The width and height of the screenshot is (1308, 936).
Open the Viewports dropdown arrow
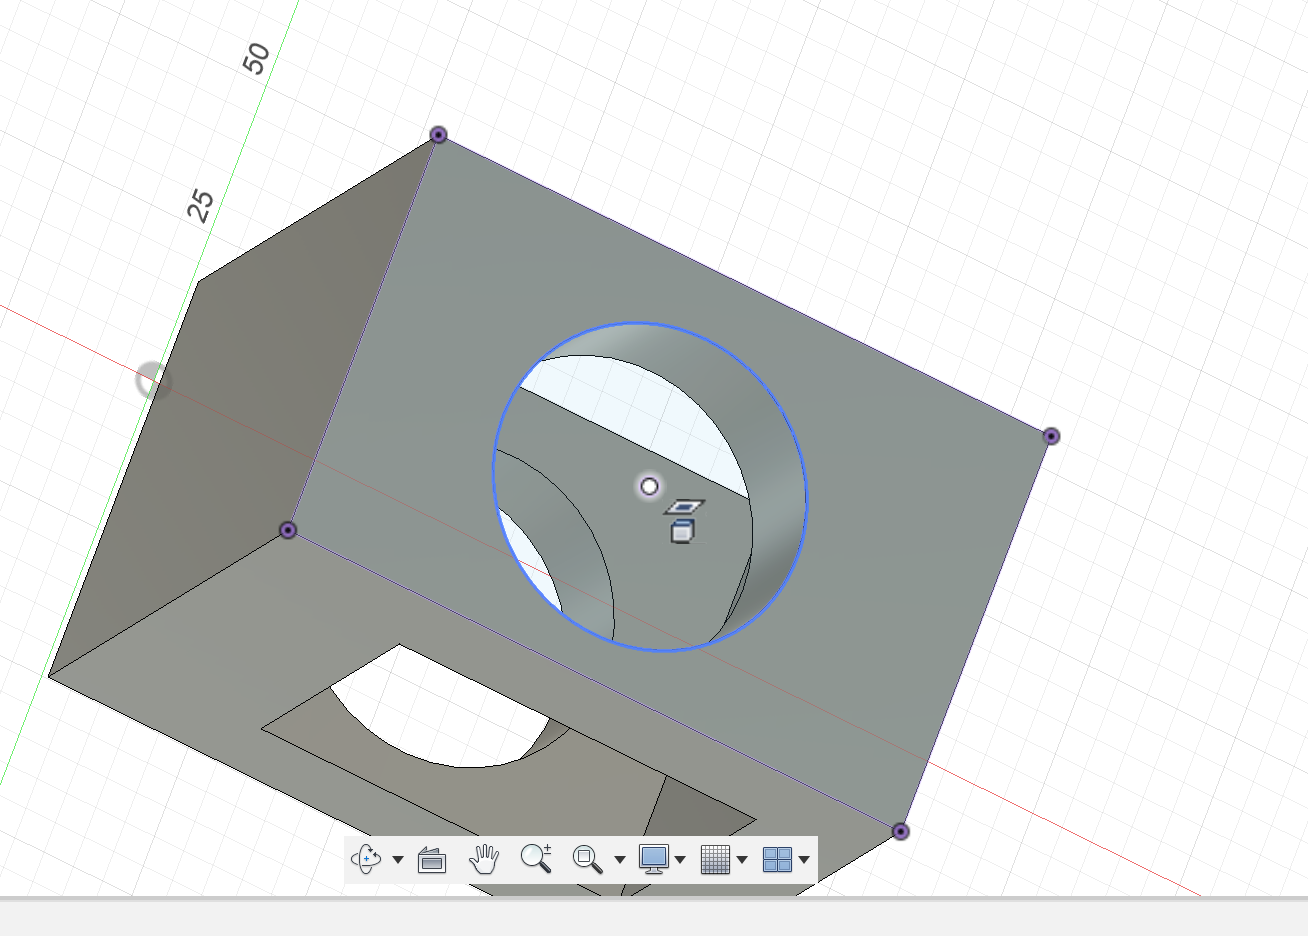806,858
